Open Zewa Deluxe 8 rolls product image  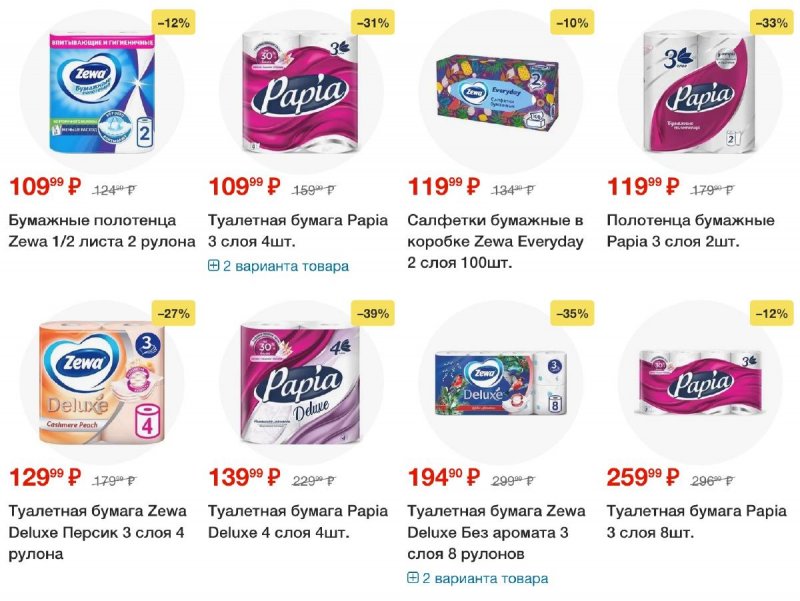(x=501, y=383)
